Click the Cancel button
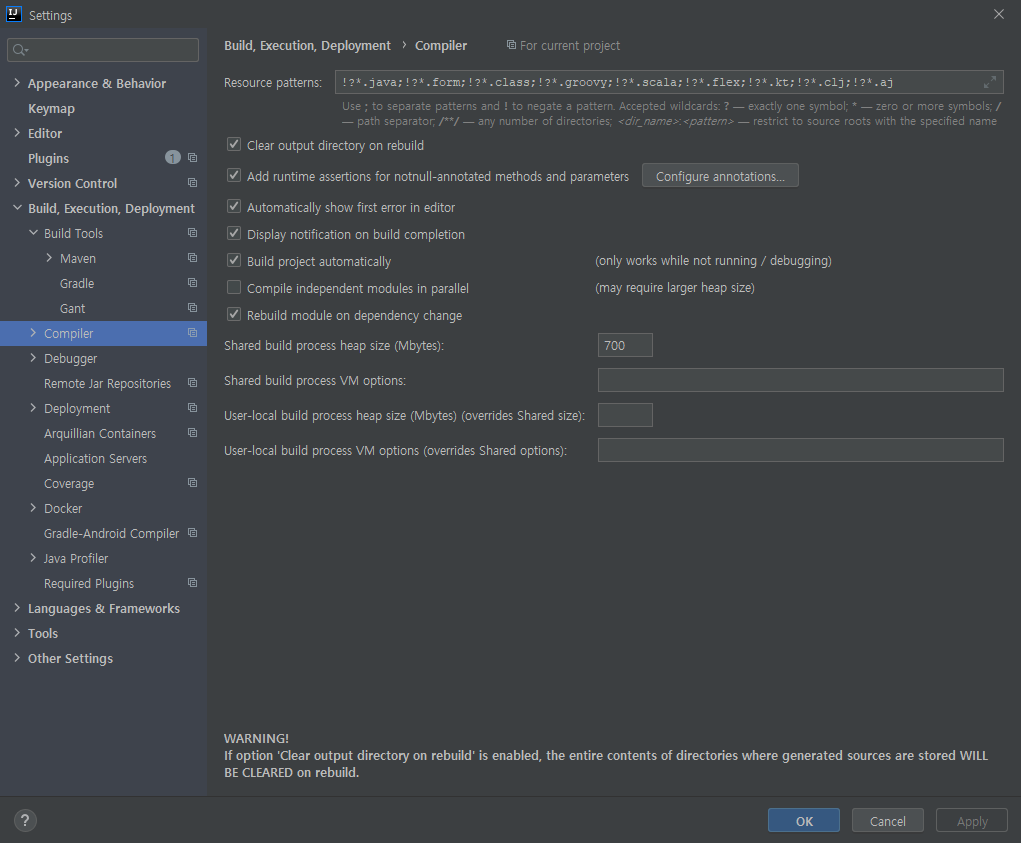 tap(888, 821)
